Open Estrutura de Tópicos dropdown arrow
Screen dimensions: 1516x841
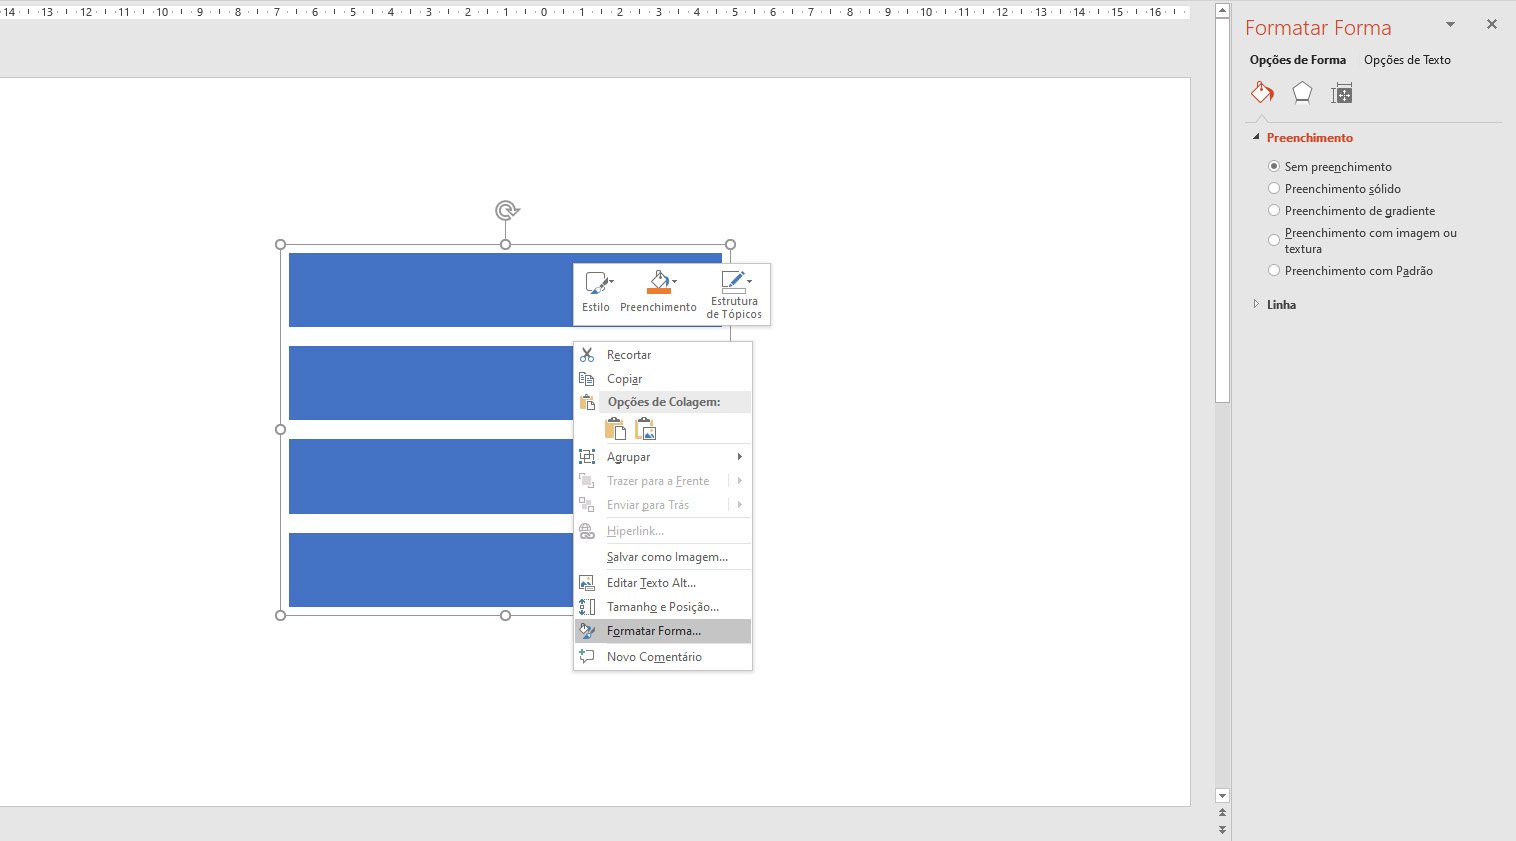click(x=749, y=281)
